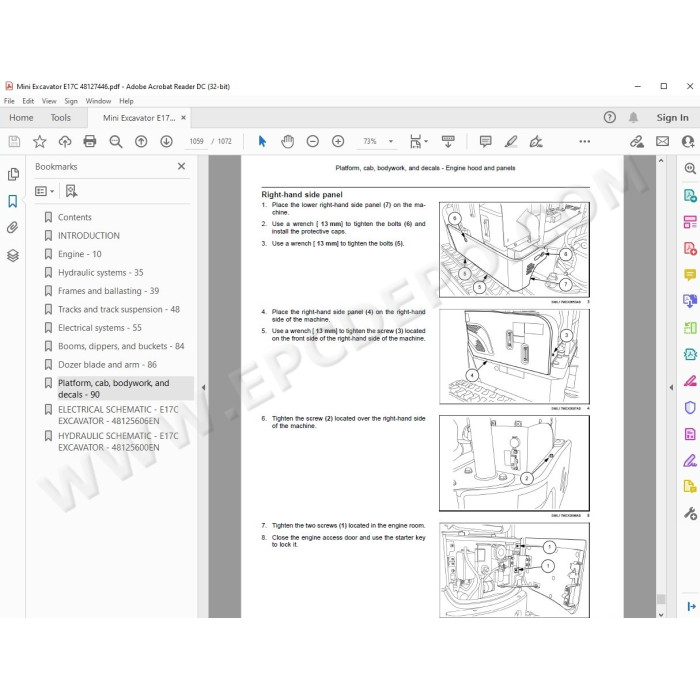Toggle the Bookmarks panel icon
The image size is (700, 700).
pyautogui.click(x=13, y=201)
